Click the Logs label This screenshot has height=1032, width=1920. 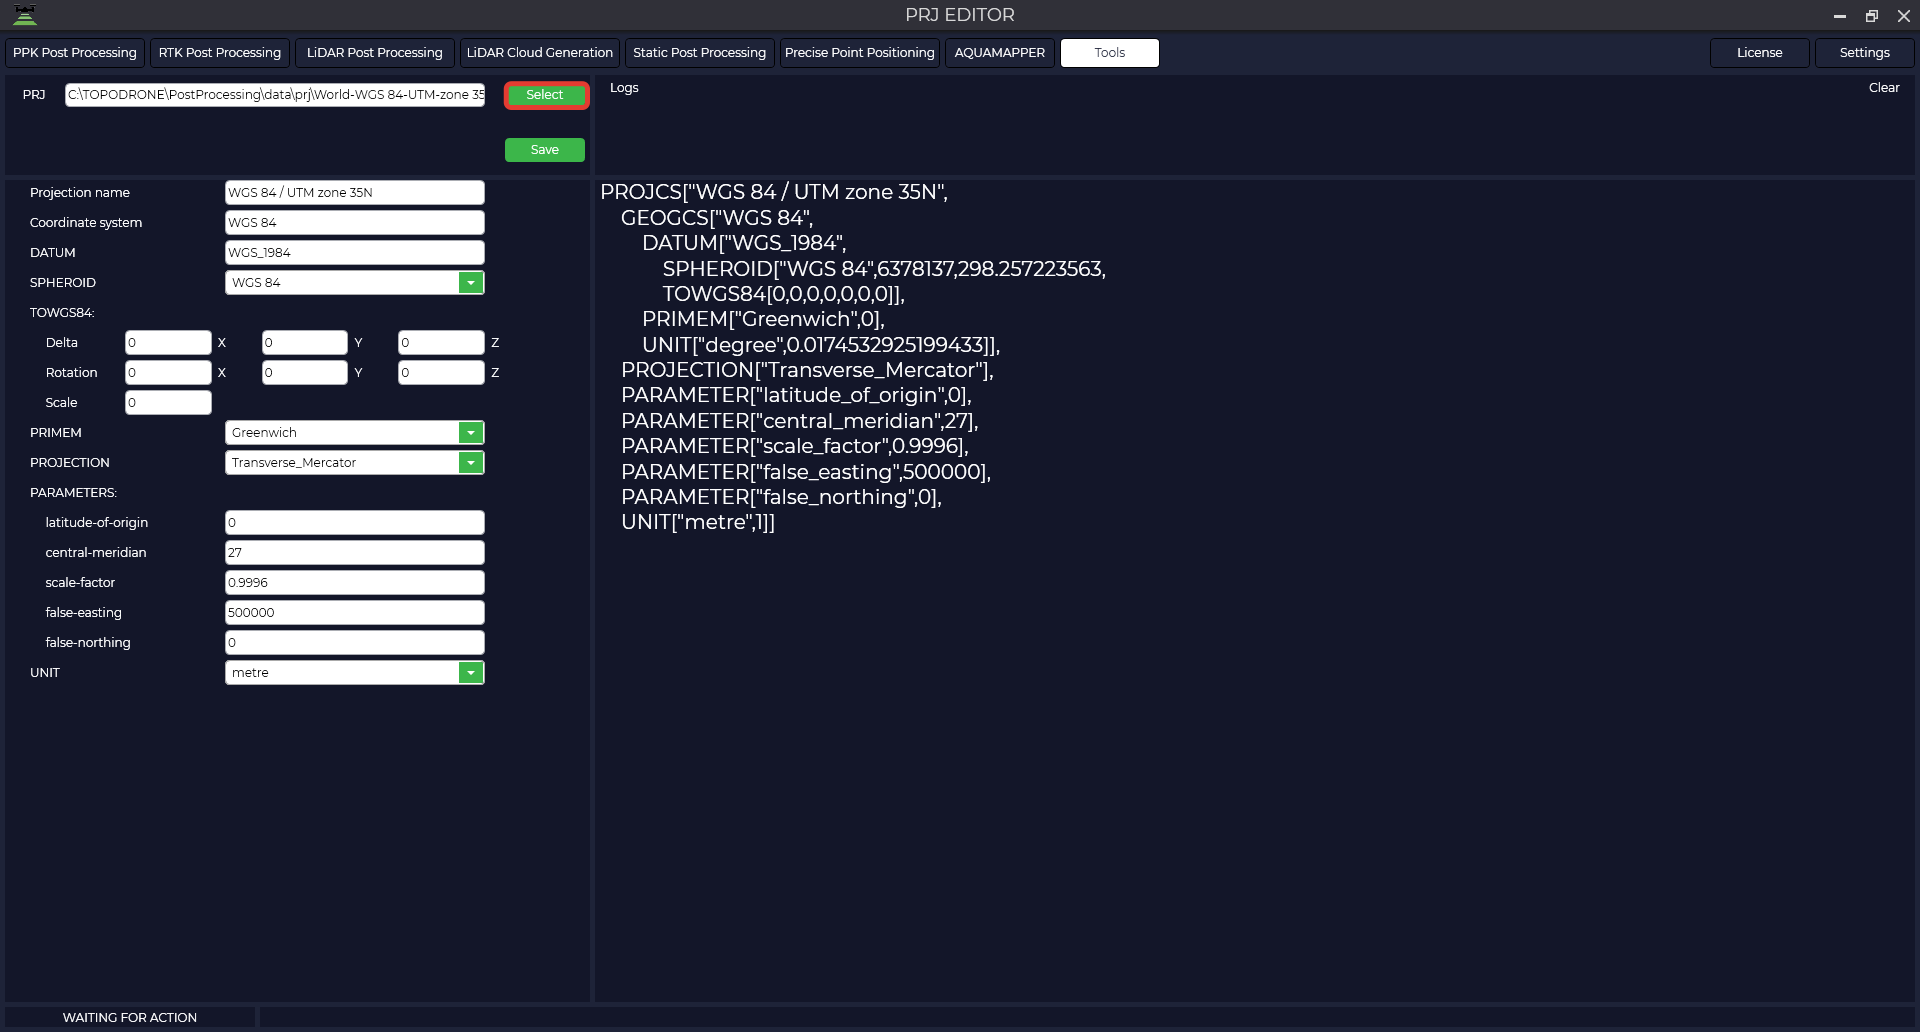(624, 88)
